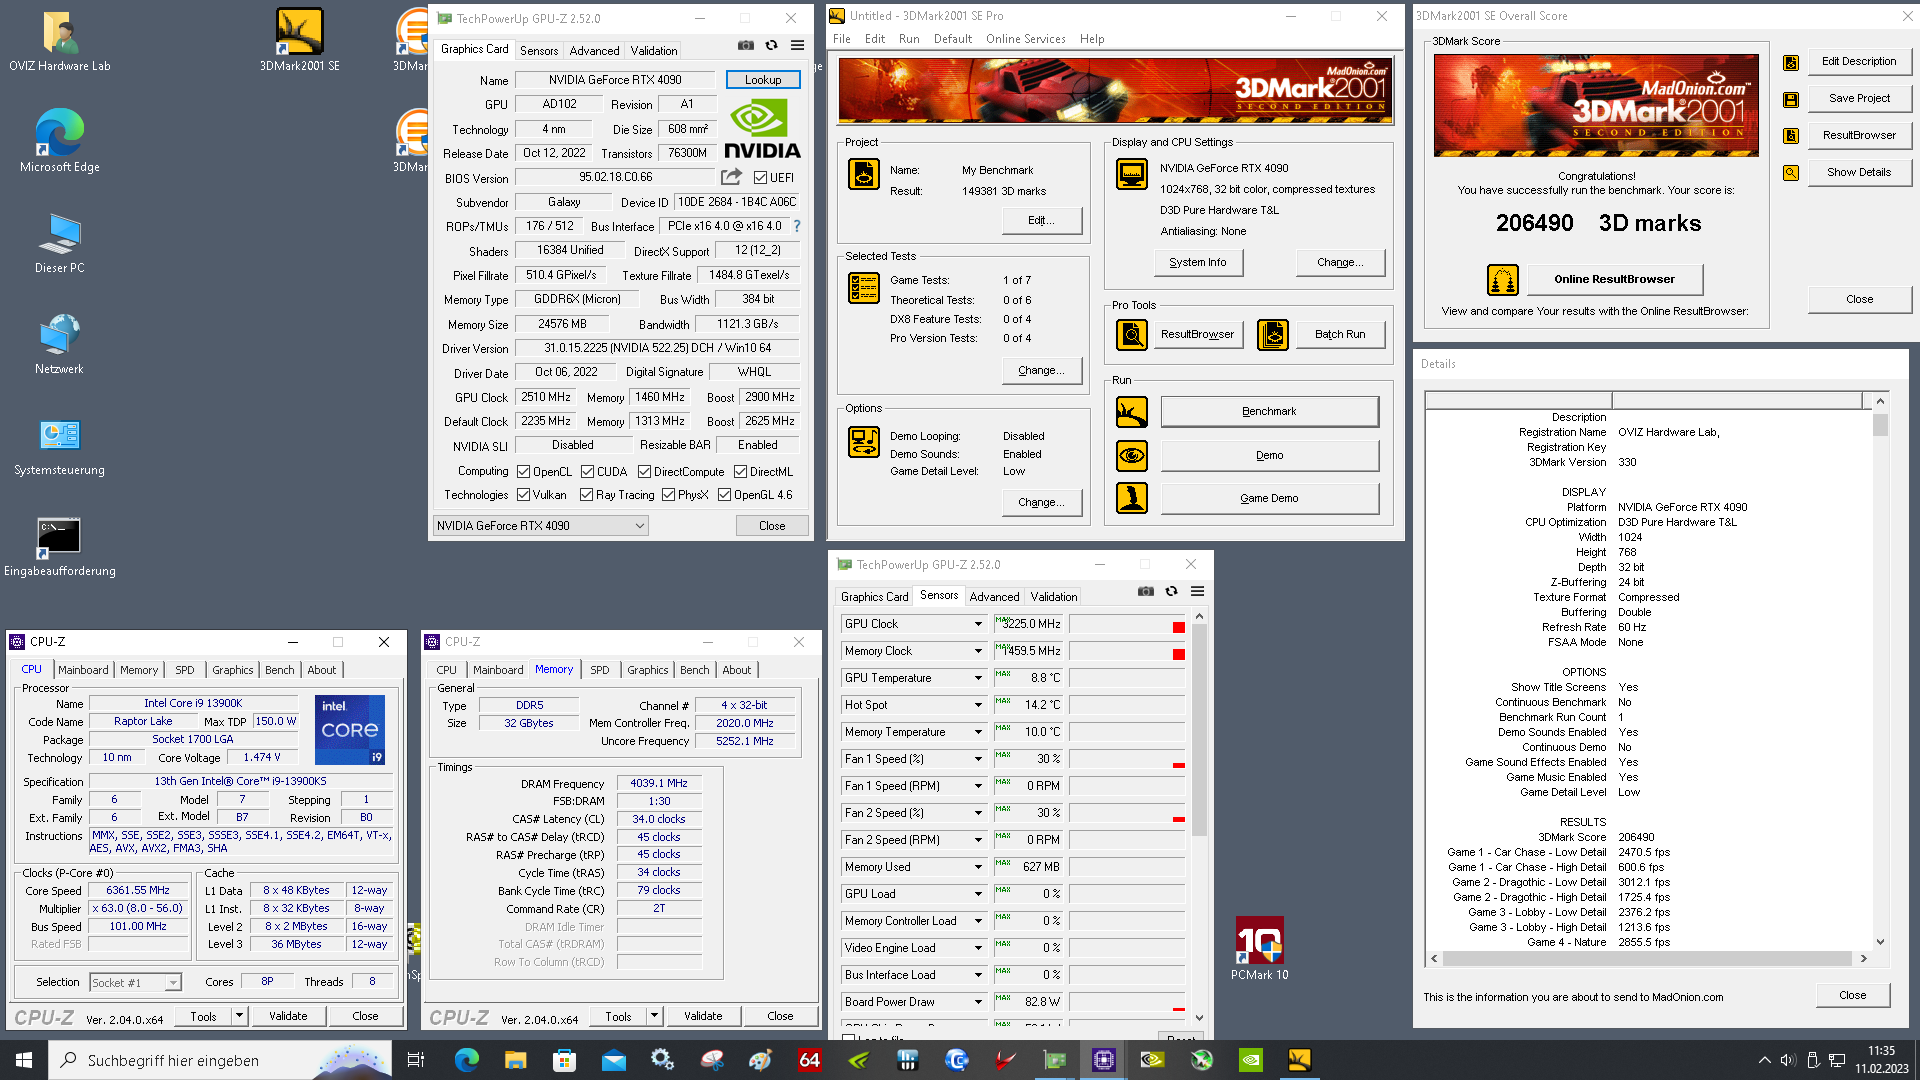Viewport: 1920px width, 1080px height.
Task: Click Show Details magnifier icon
Action: [1791, 173]
